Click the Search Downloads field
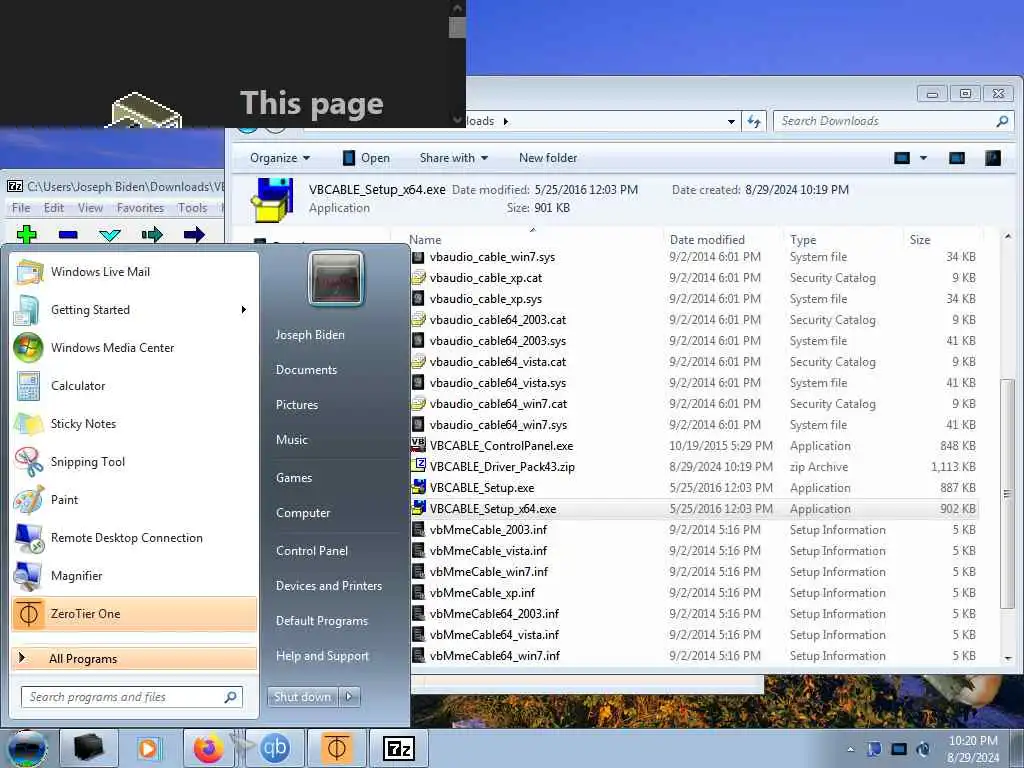 pos(893,121)
